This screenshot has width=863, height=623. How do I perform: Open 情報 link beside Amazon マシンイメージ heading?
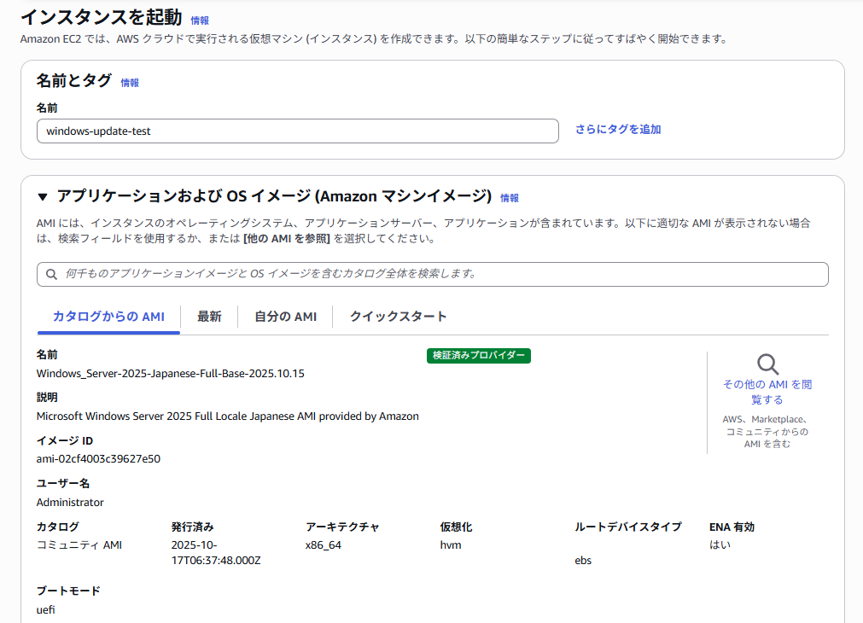[509, 198]
